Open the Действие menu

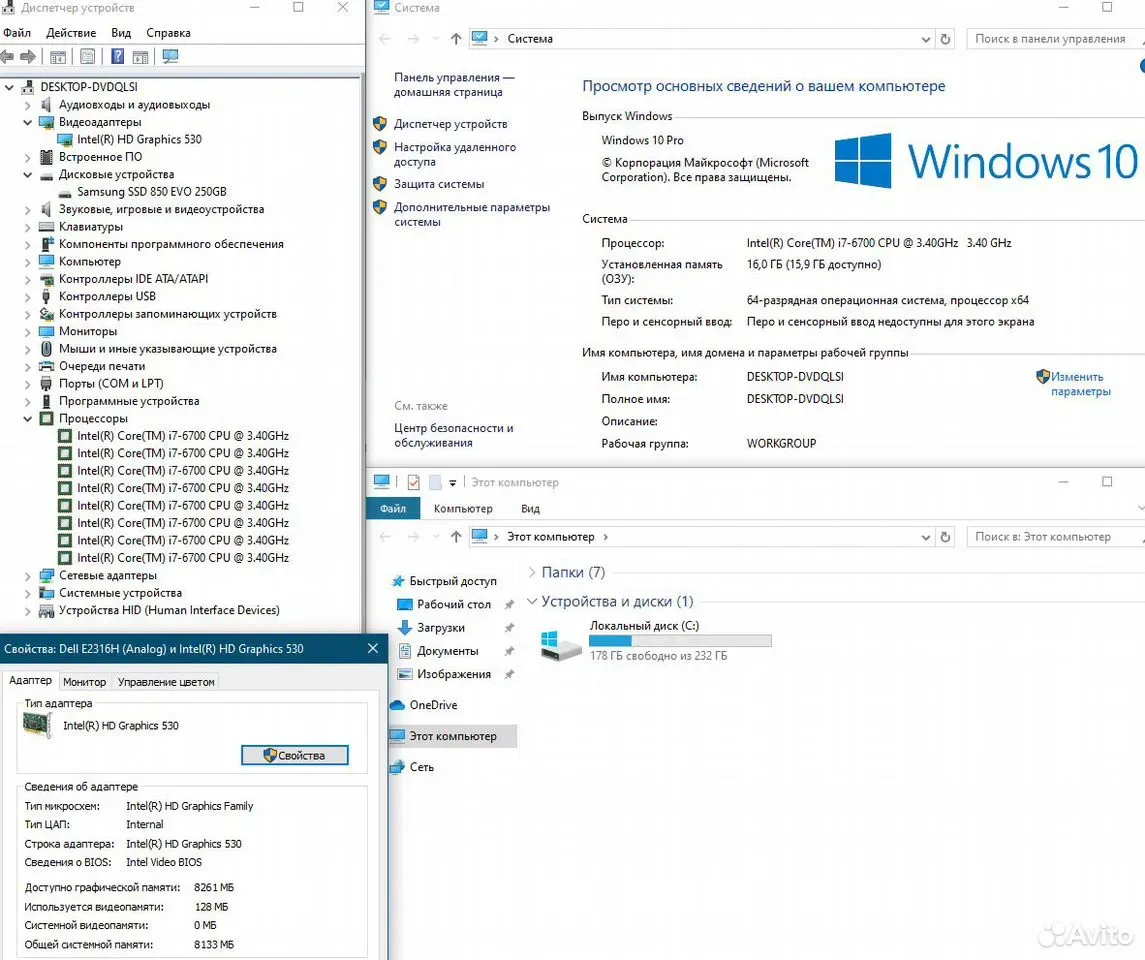71,33
